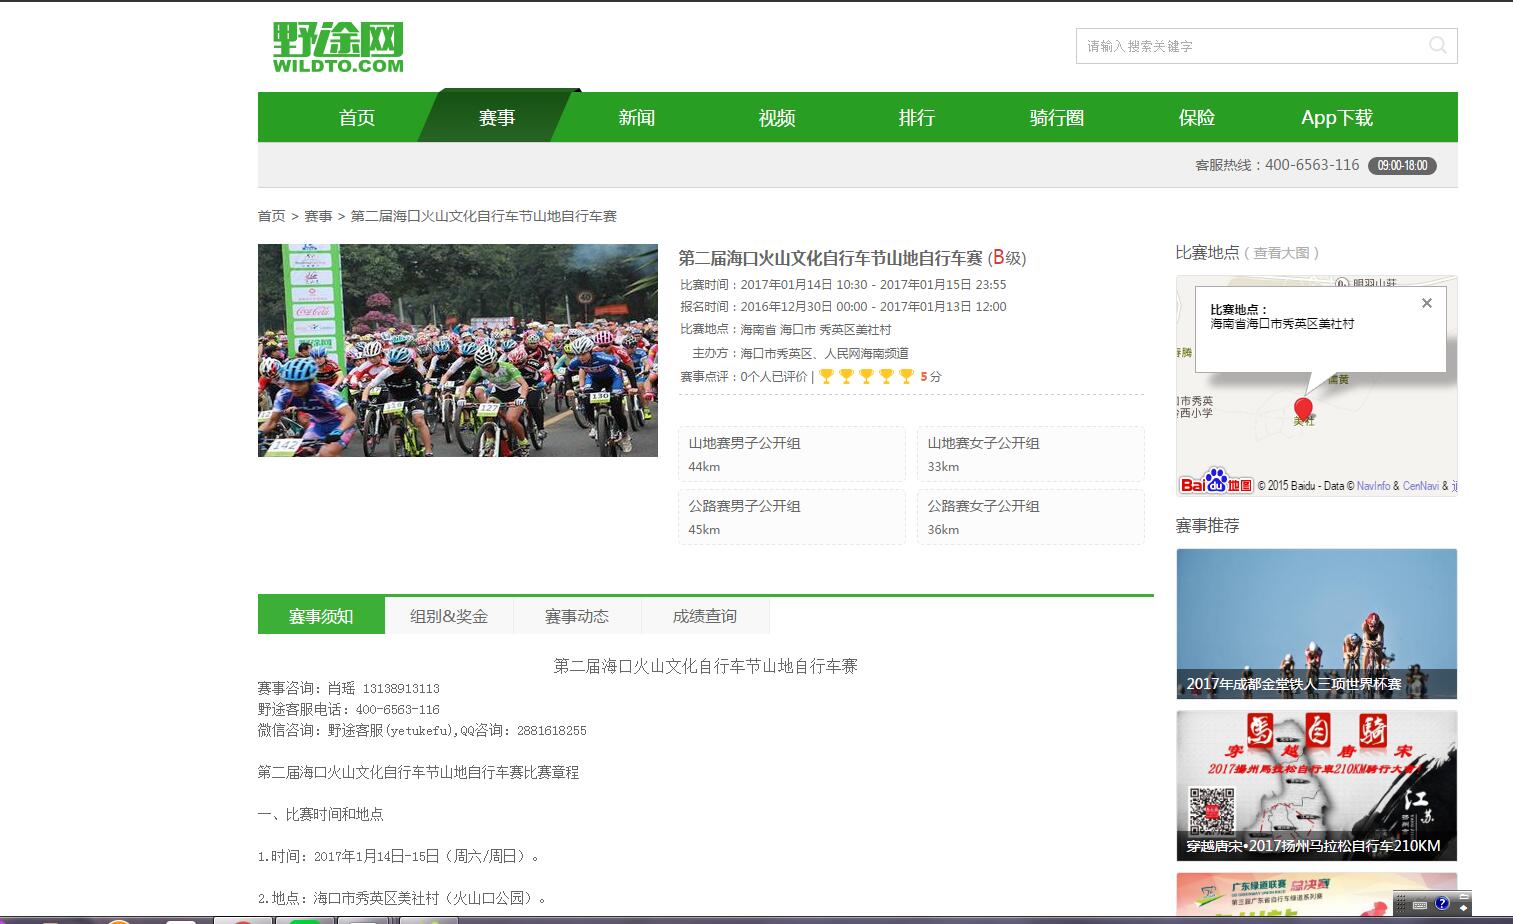Image resolution: width=1513 pixels, height=924 pixels.
Task: Open the 排行 navigation menu item
Action: [x=917, y=117]
